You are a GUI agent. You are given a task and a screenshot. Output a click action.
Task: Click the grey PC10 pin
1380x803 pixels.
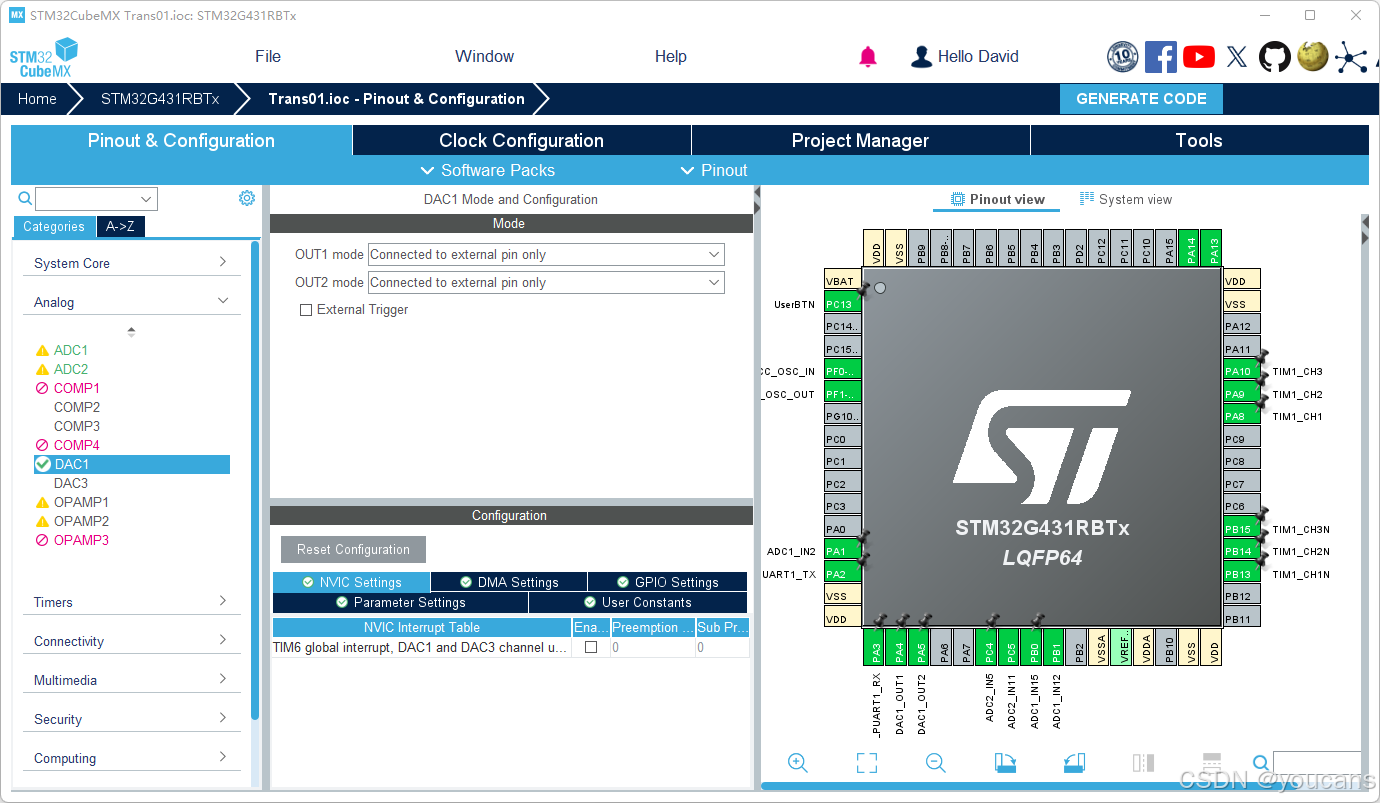pyautogui.click(x=1146, y=247)
